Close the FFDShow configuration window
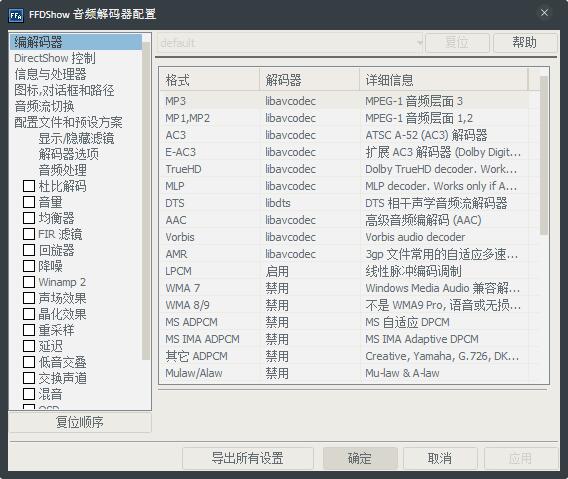This screenshot has height=479, width=568. click(544, 13)
